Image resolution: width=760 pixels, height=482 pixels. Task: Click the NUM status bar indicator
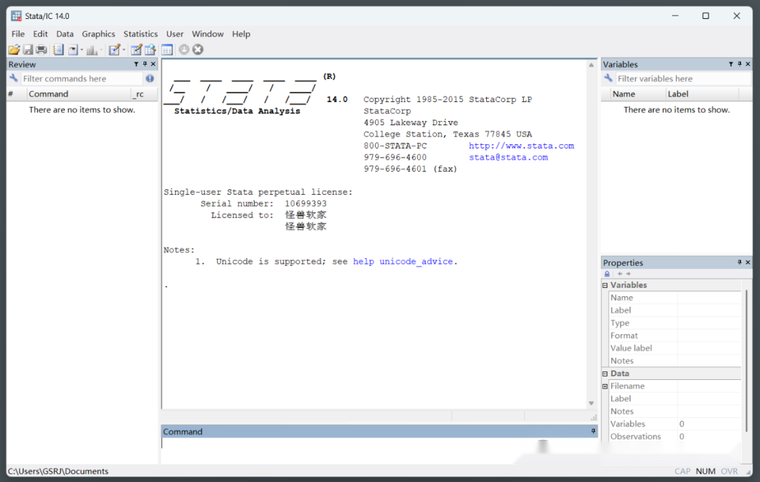(x=705, y=471)
